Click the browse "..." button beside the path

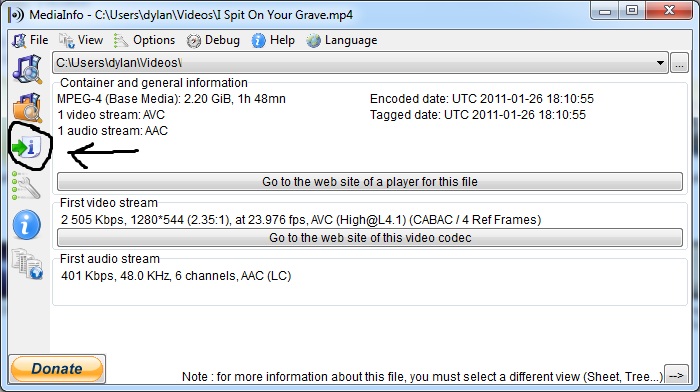(x=679, y=63)
